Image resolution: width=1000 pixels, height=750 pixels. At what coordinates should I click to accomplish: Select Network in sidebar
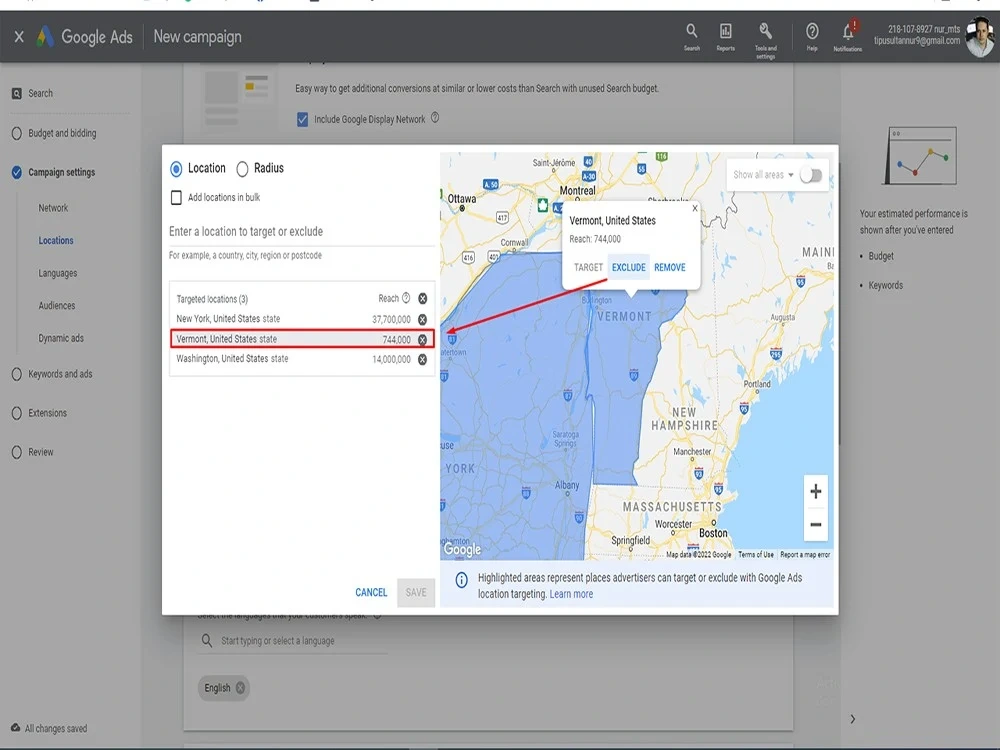pyautogui.click(x=53, y=208)
